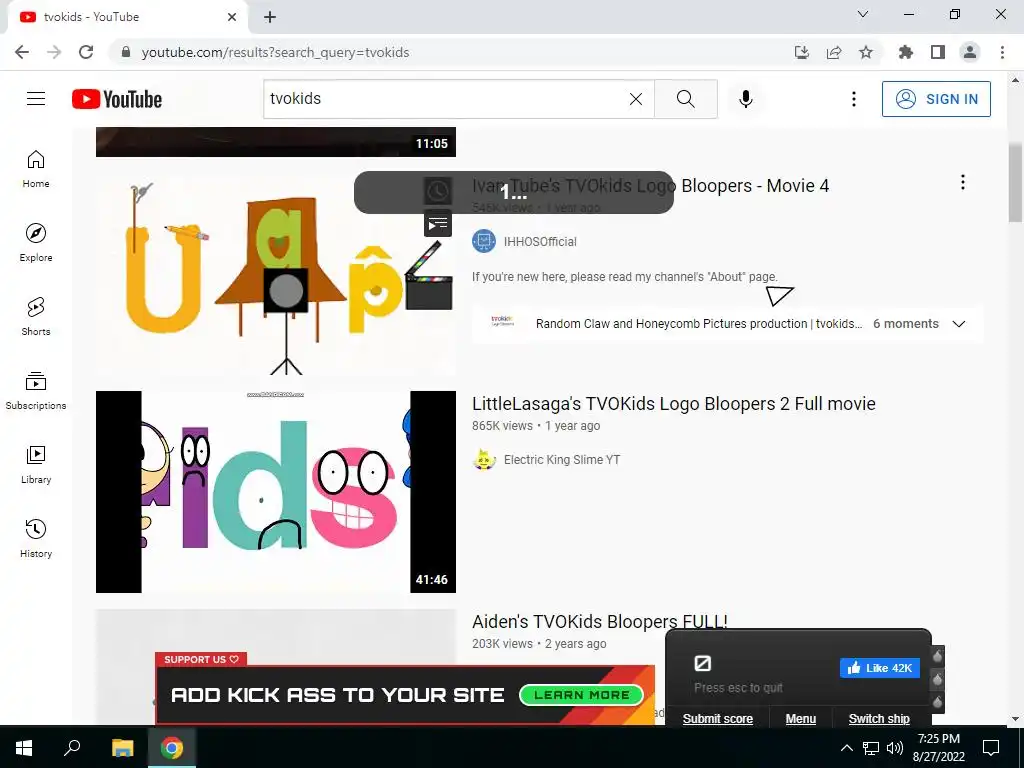Play LittleLasaga's video thumbnail 41:46
Screen dimensions: 1024x768
tap(276, 492)
